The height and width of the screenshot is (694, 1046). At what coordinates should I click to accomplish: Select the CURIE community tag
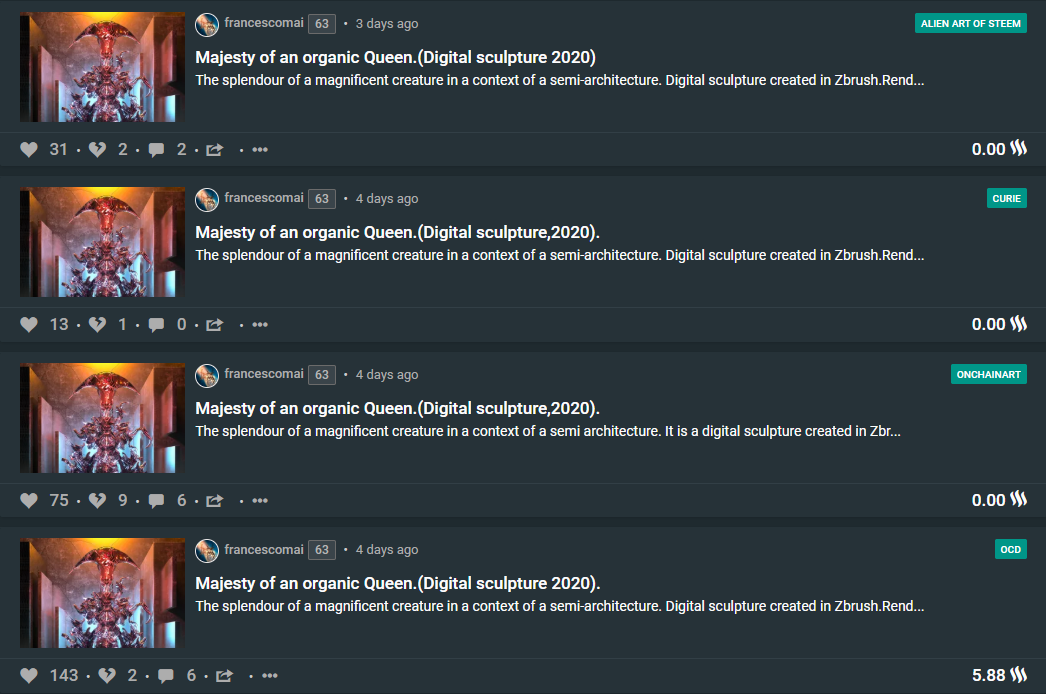click(x=1006, y=198)
